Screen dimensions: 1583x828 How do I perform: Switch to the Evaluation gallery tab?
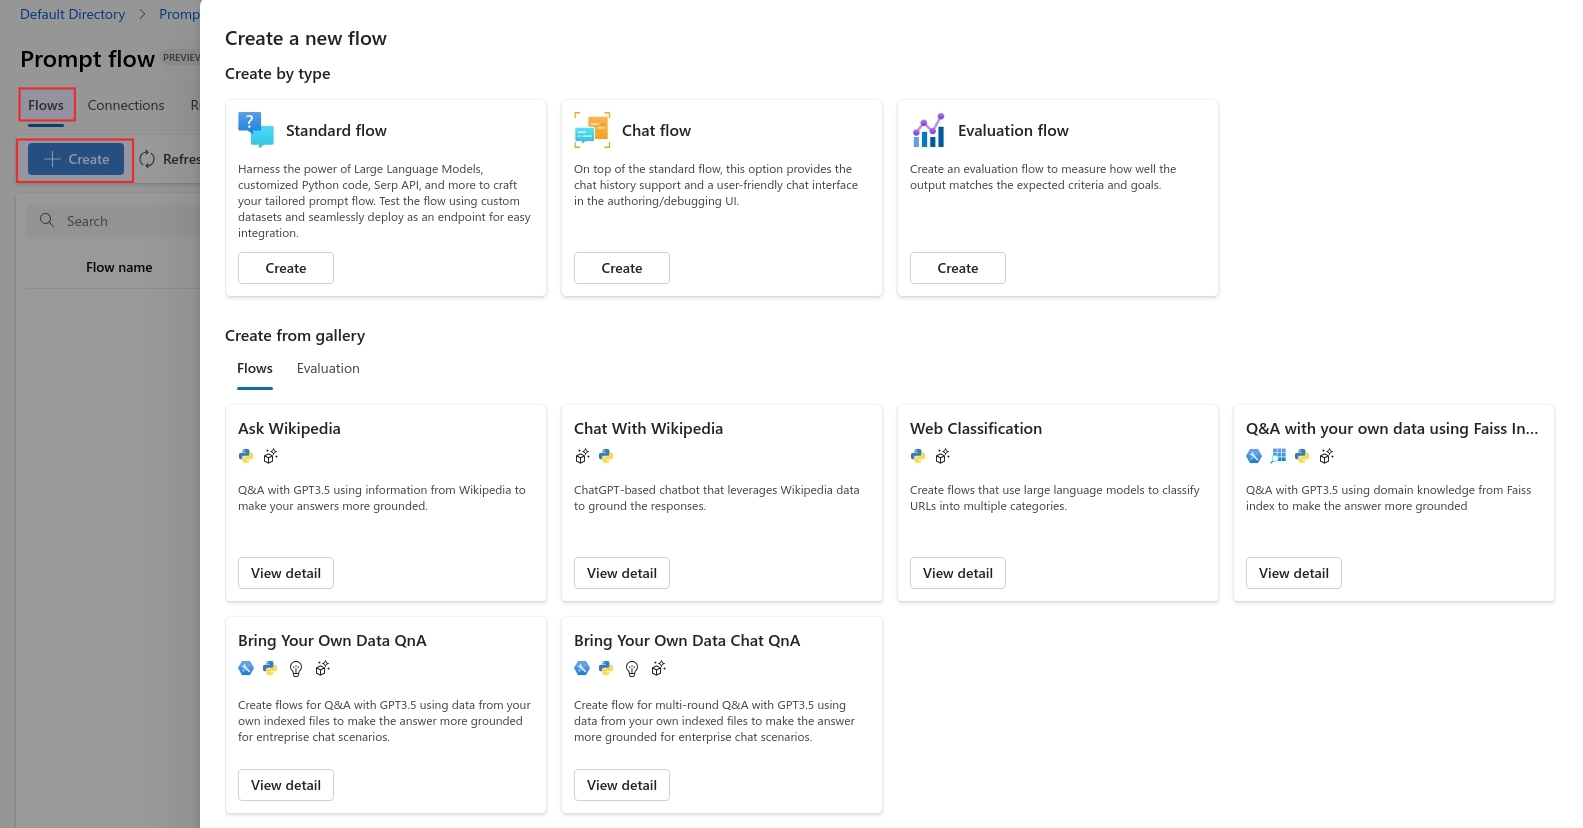328,369
